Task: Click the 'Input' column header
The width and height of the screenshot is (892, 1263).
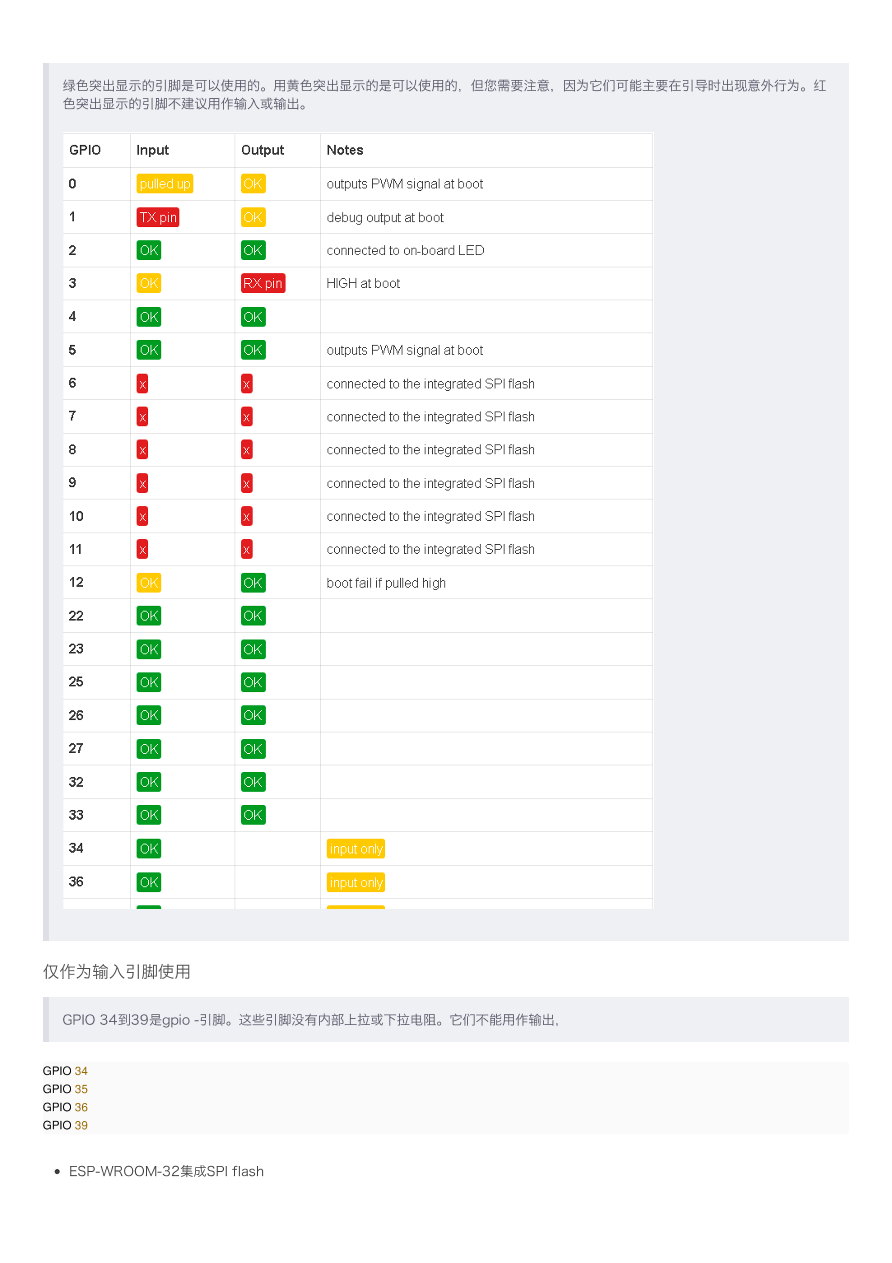Action: 153,150
